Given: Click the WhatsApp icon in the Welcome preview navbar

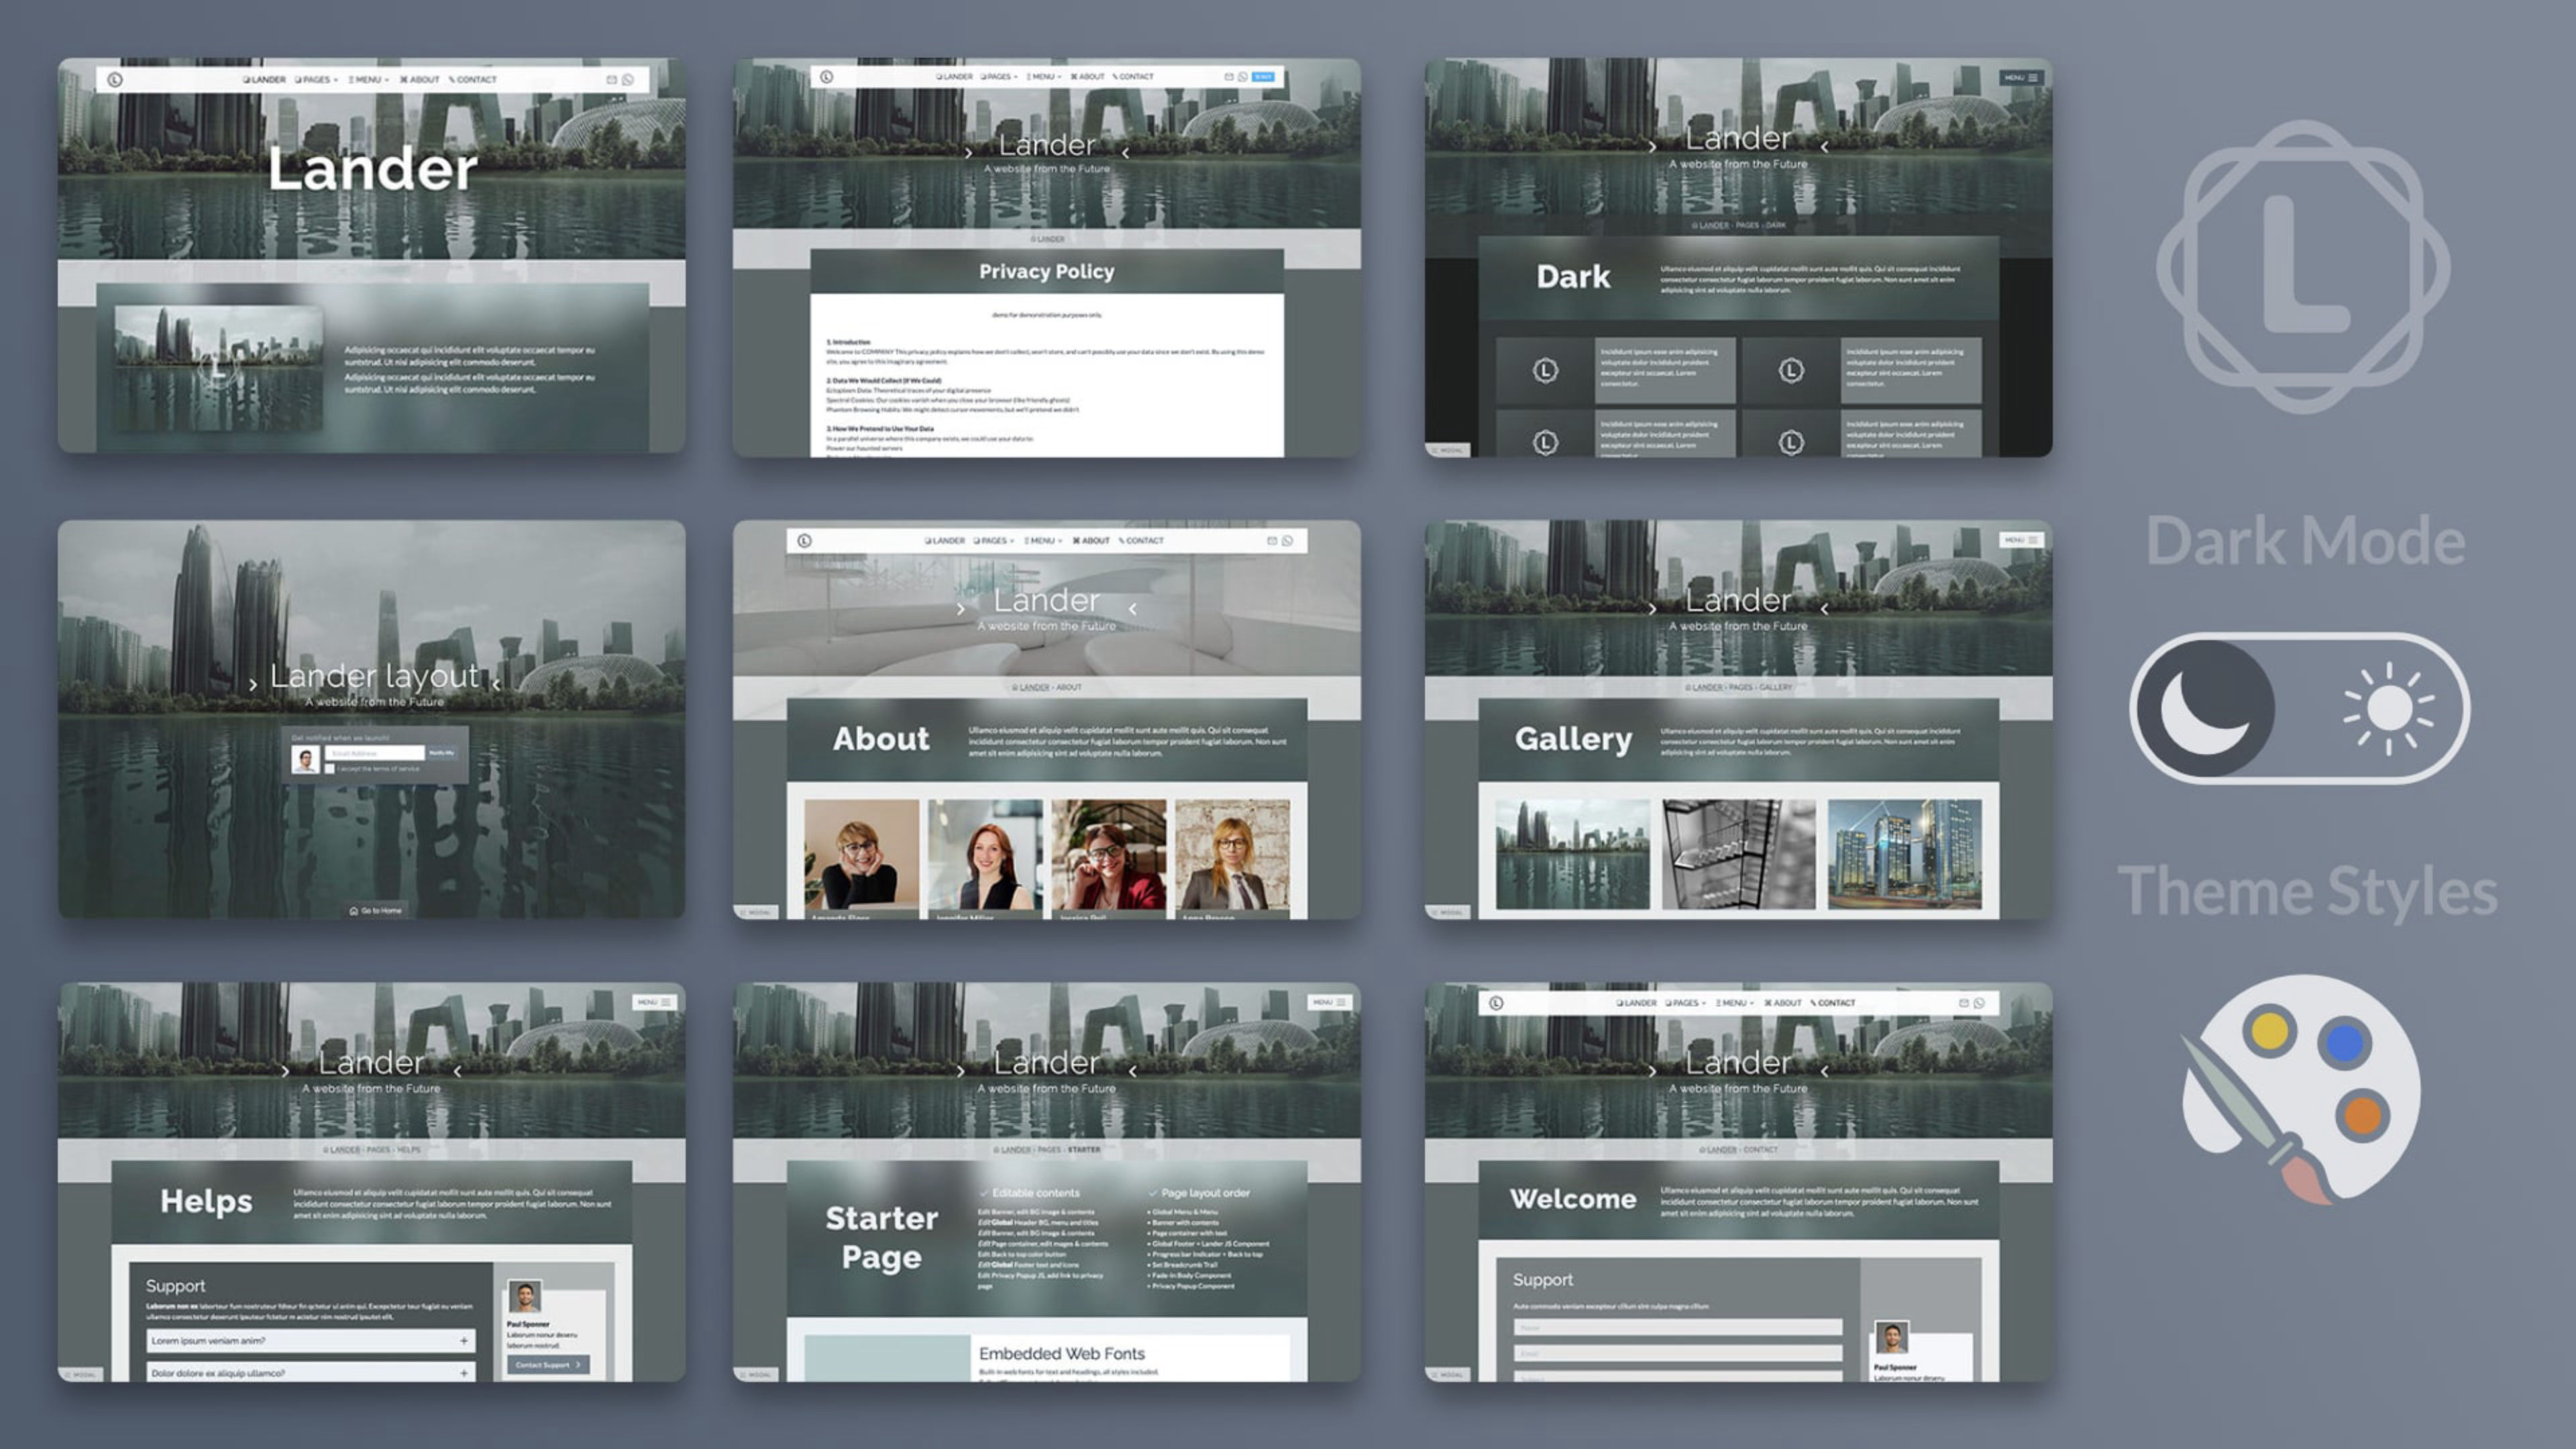Looking at the screenshot, I should pyautogui.click(x=1979, y=1002).
